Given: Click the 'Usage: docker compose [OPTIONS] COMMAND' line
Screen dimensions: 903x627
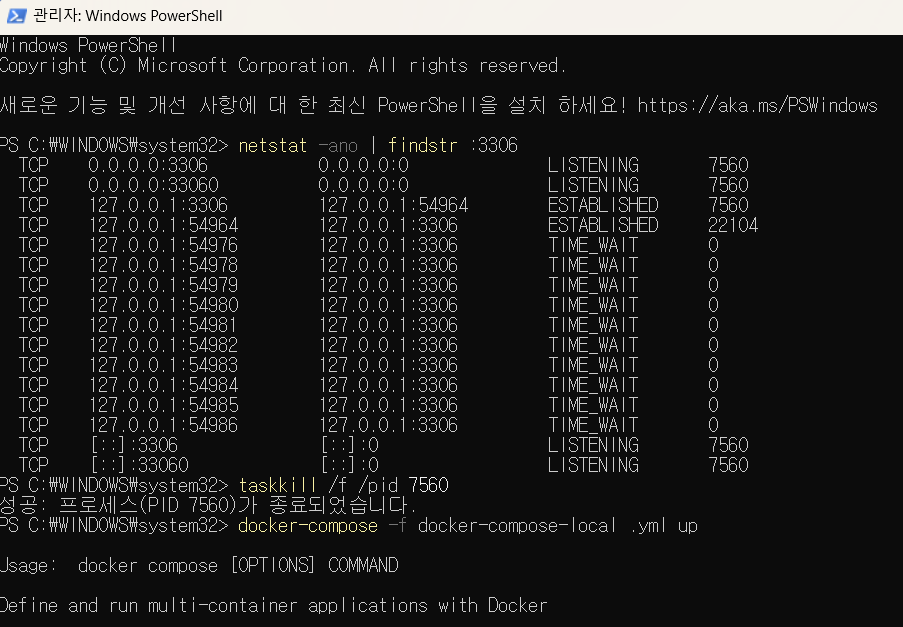Looking at the screenshot, I should [x=199, y=565].
